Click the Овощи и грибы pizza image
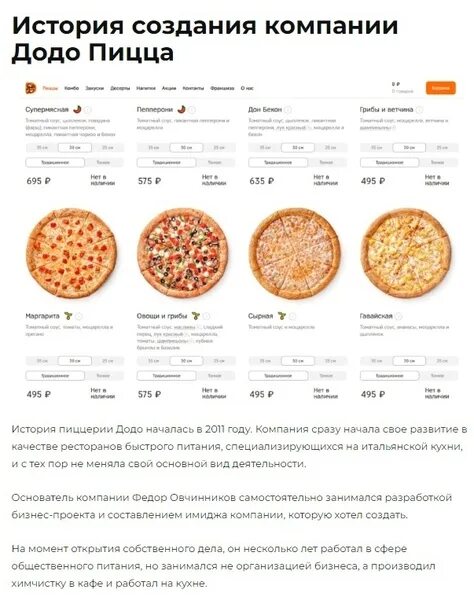The image size is (474, 604). tap(183, 253)
